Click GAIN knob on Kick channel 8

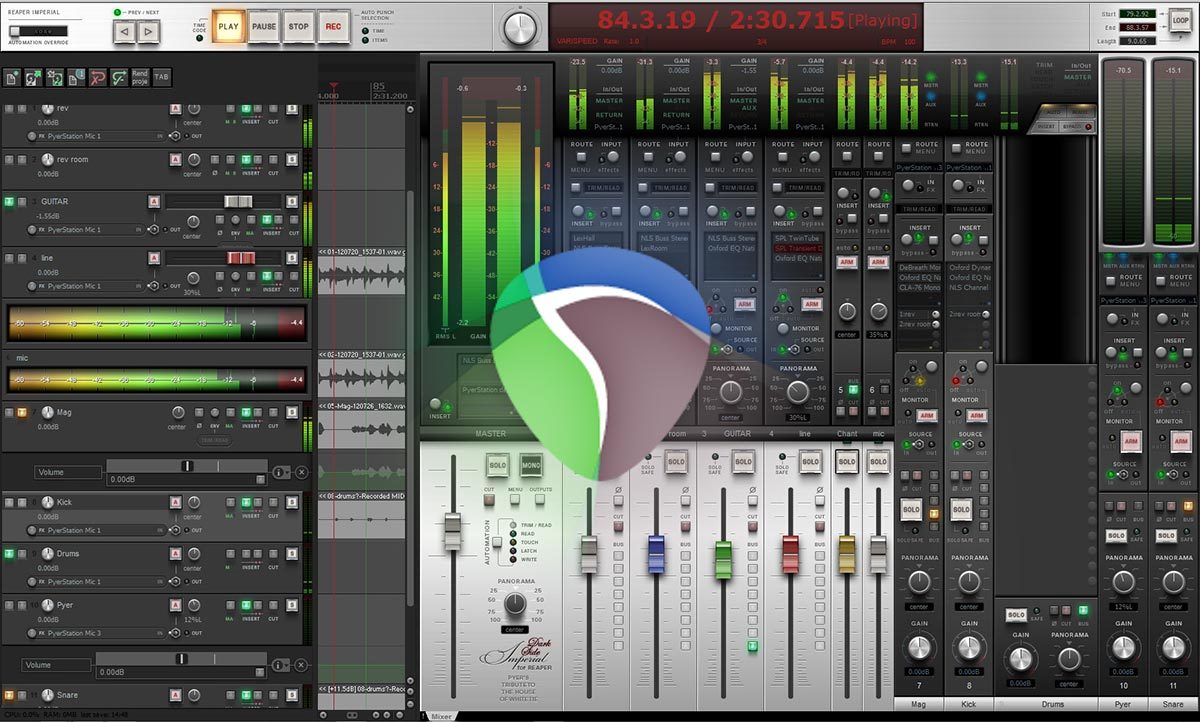[969, 648]
